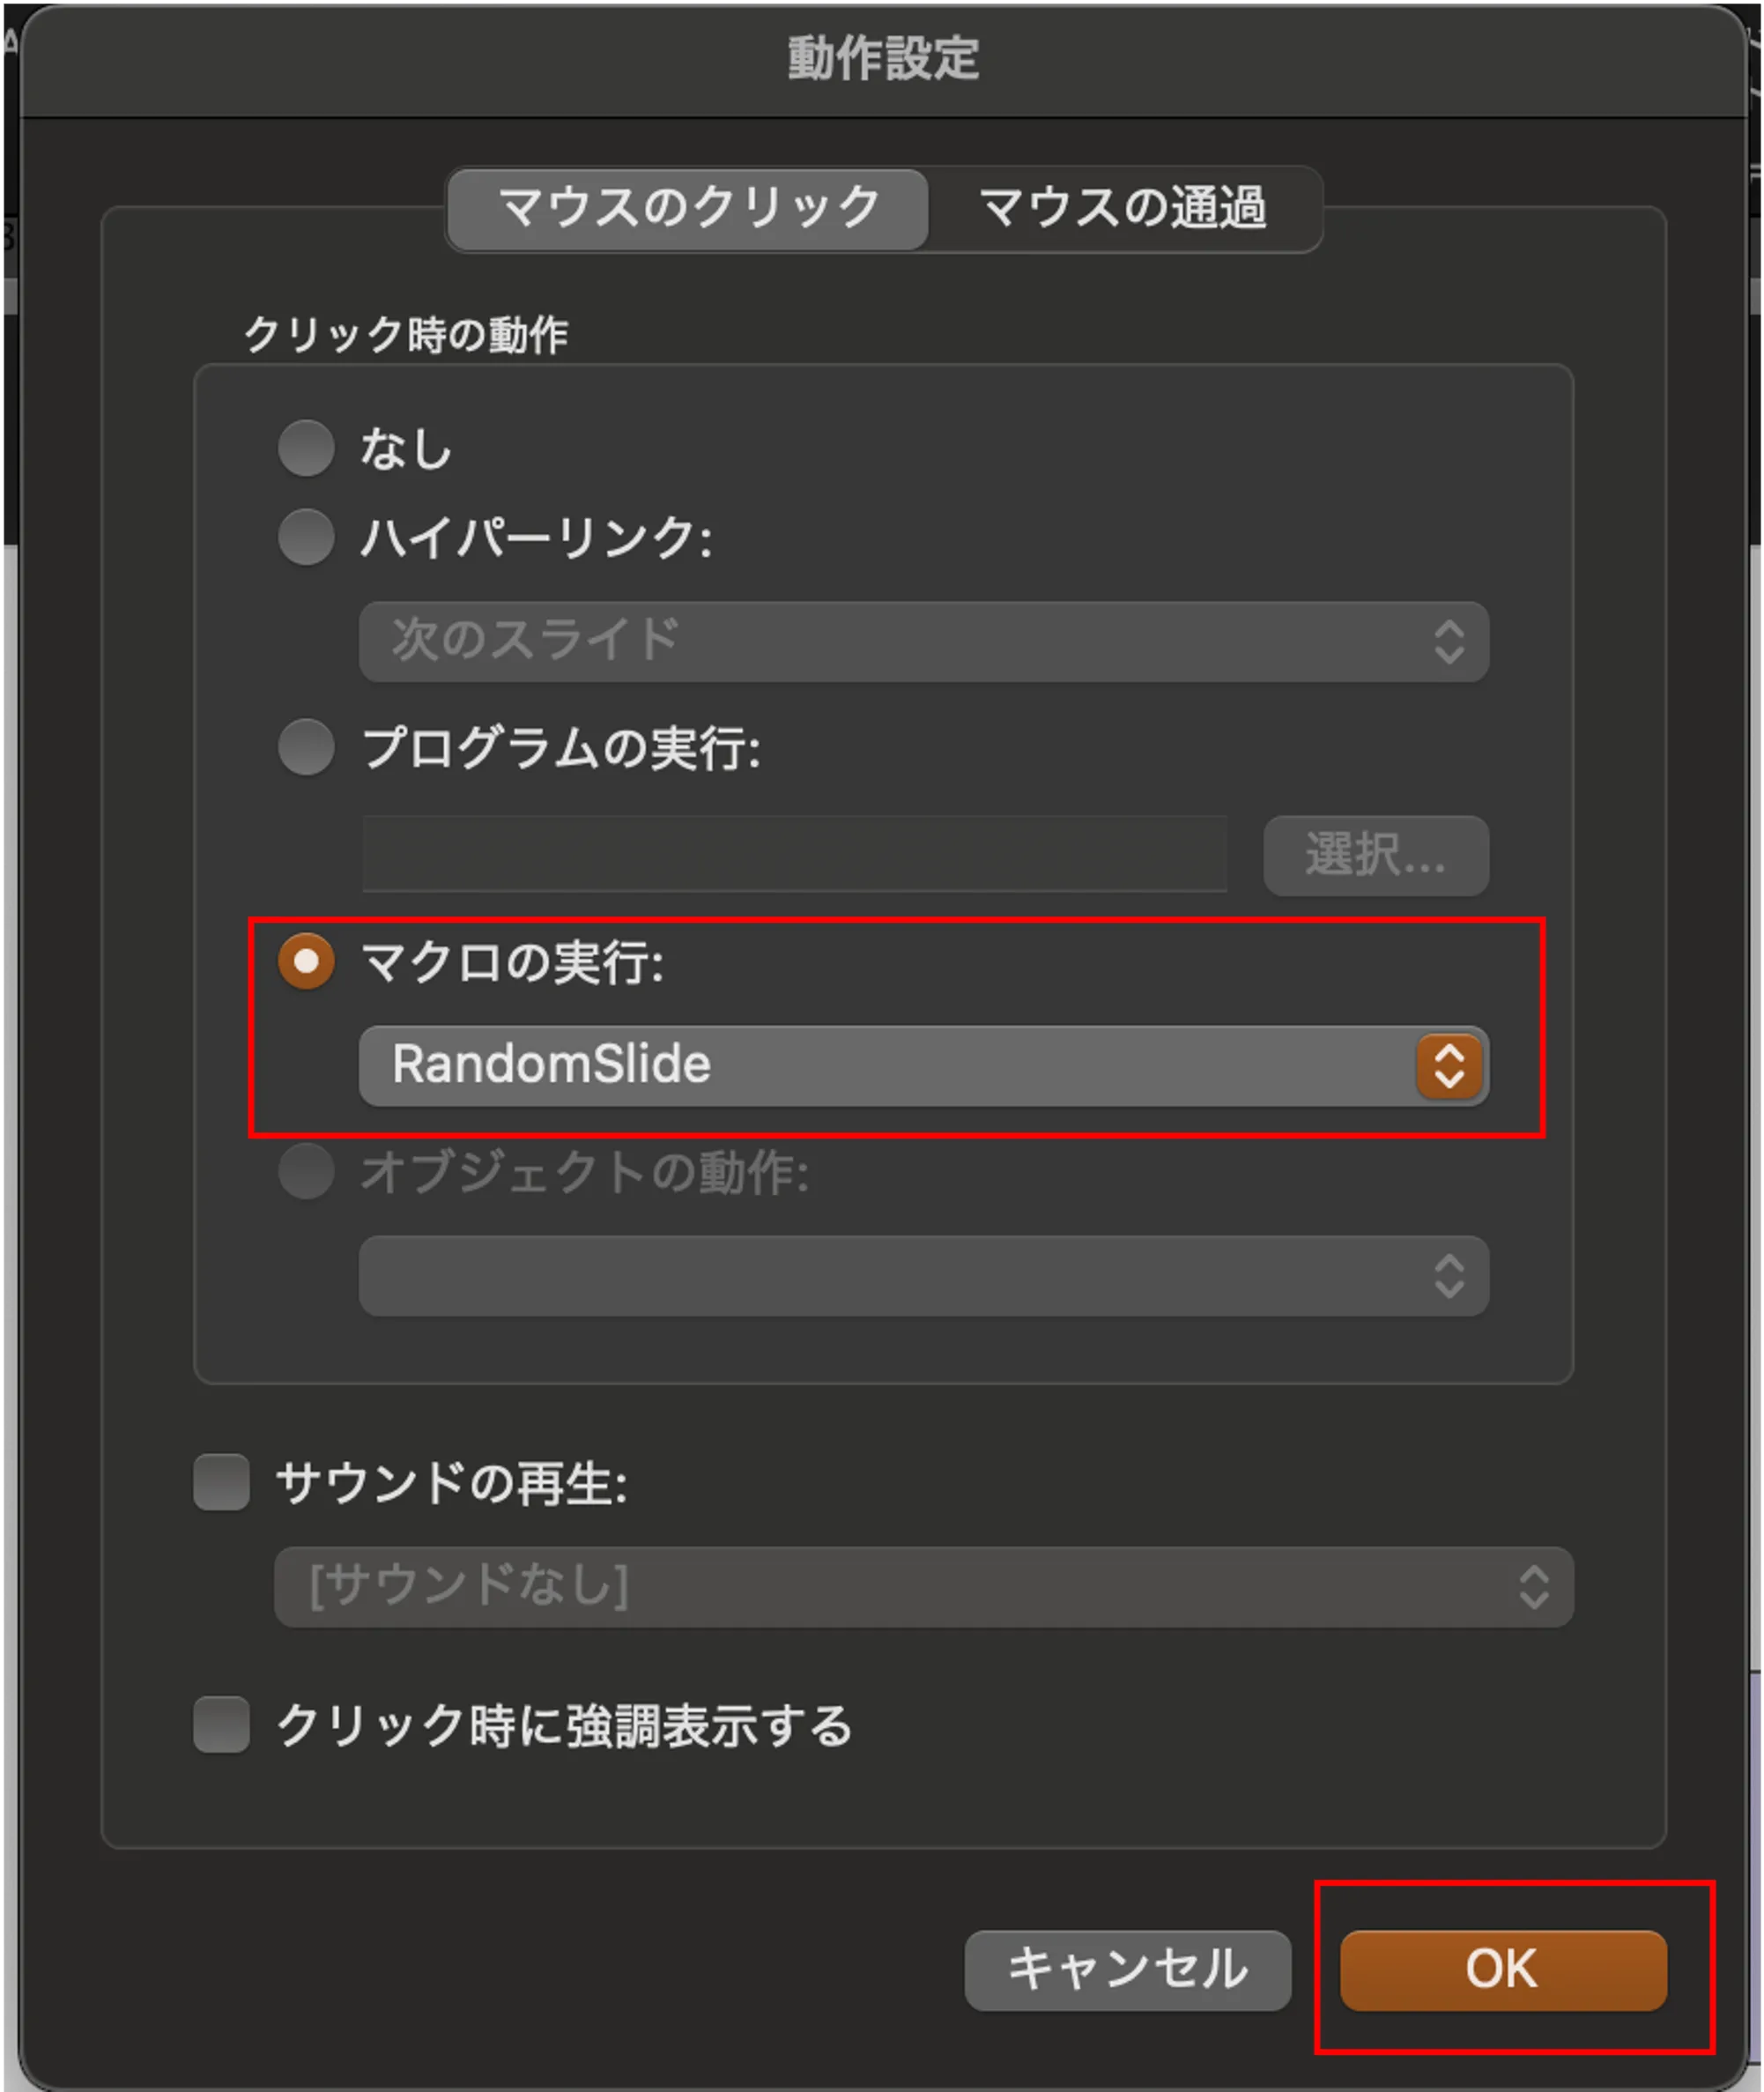Screen dimensions: 1764x2092
Task: Choose the ハイパーリンク radio option
Action: click(306, 537)
